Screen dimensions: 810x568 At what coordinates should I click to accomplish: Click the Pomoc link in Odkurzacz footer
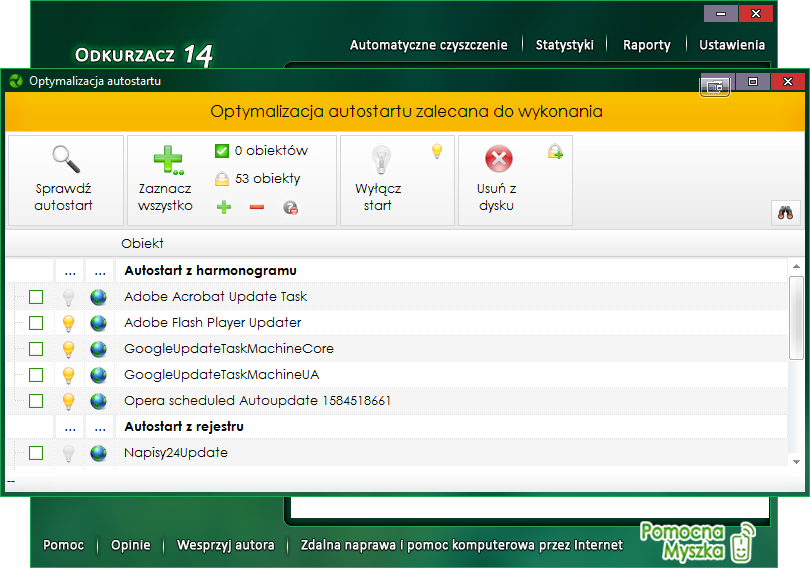point(64,545)
